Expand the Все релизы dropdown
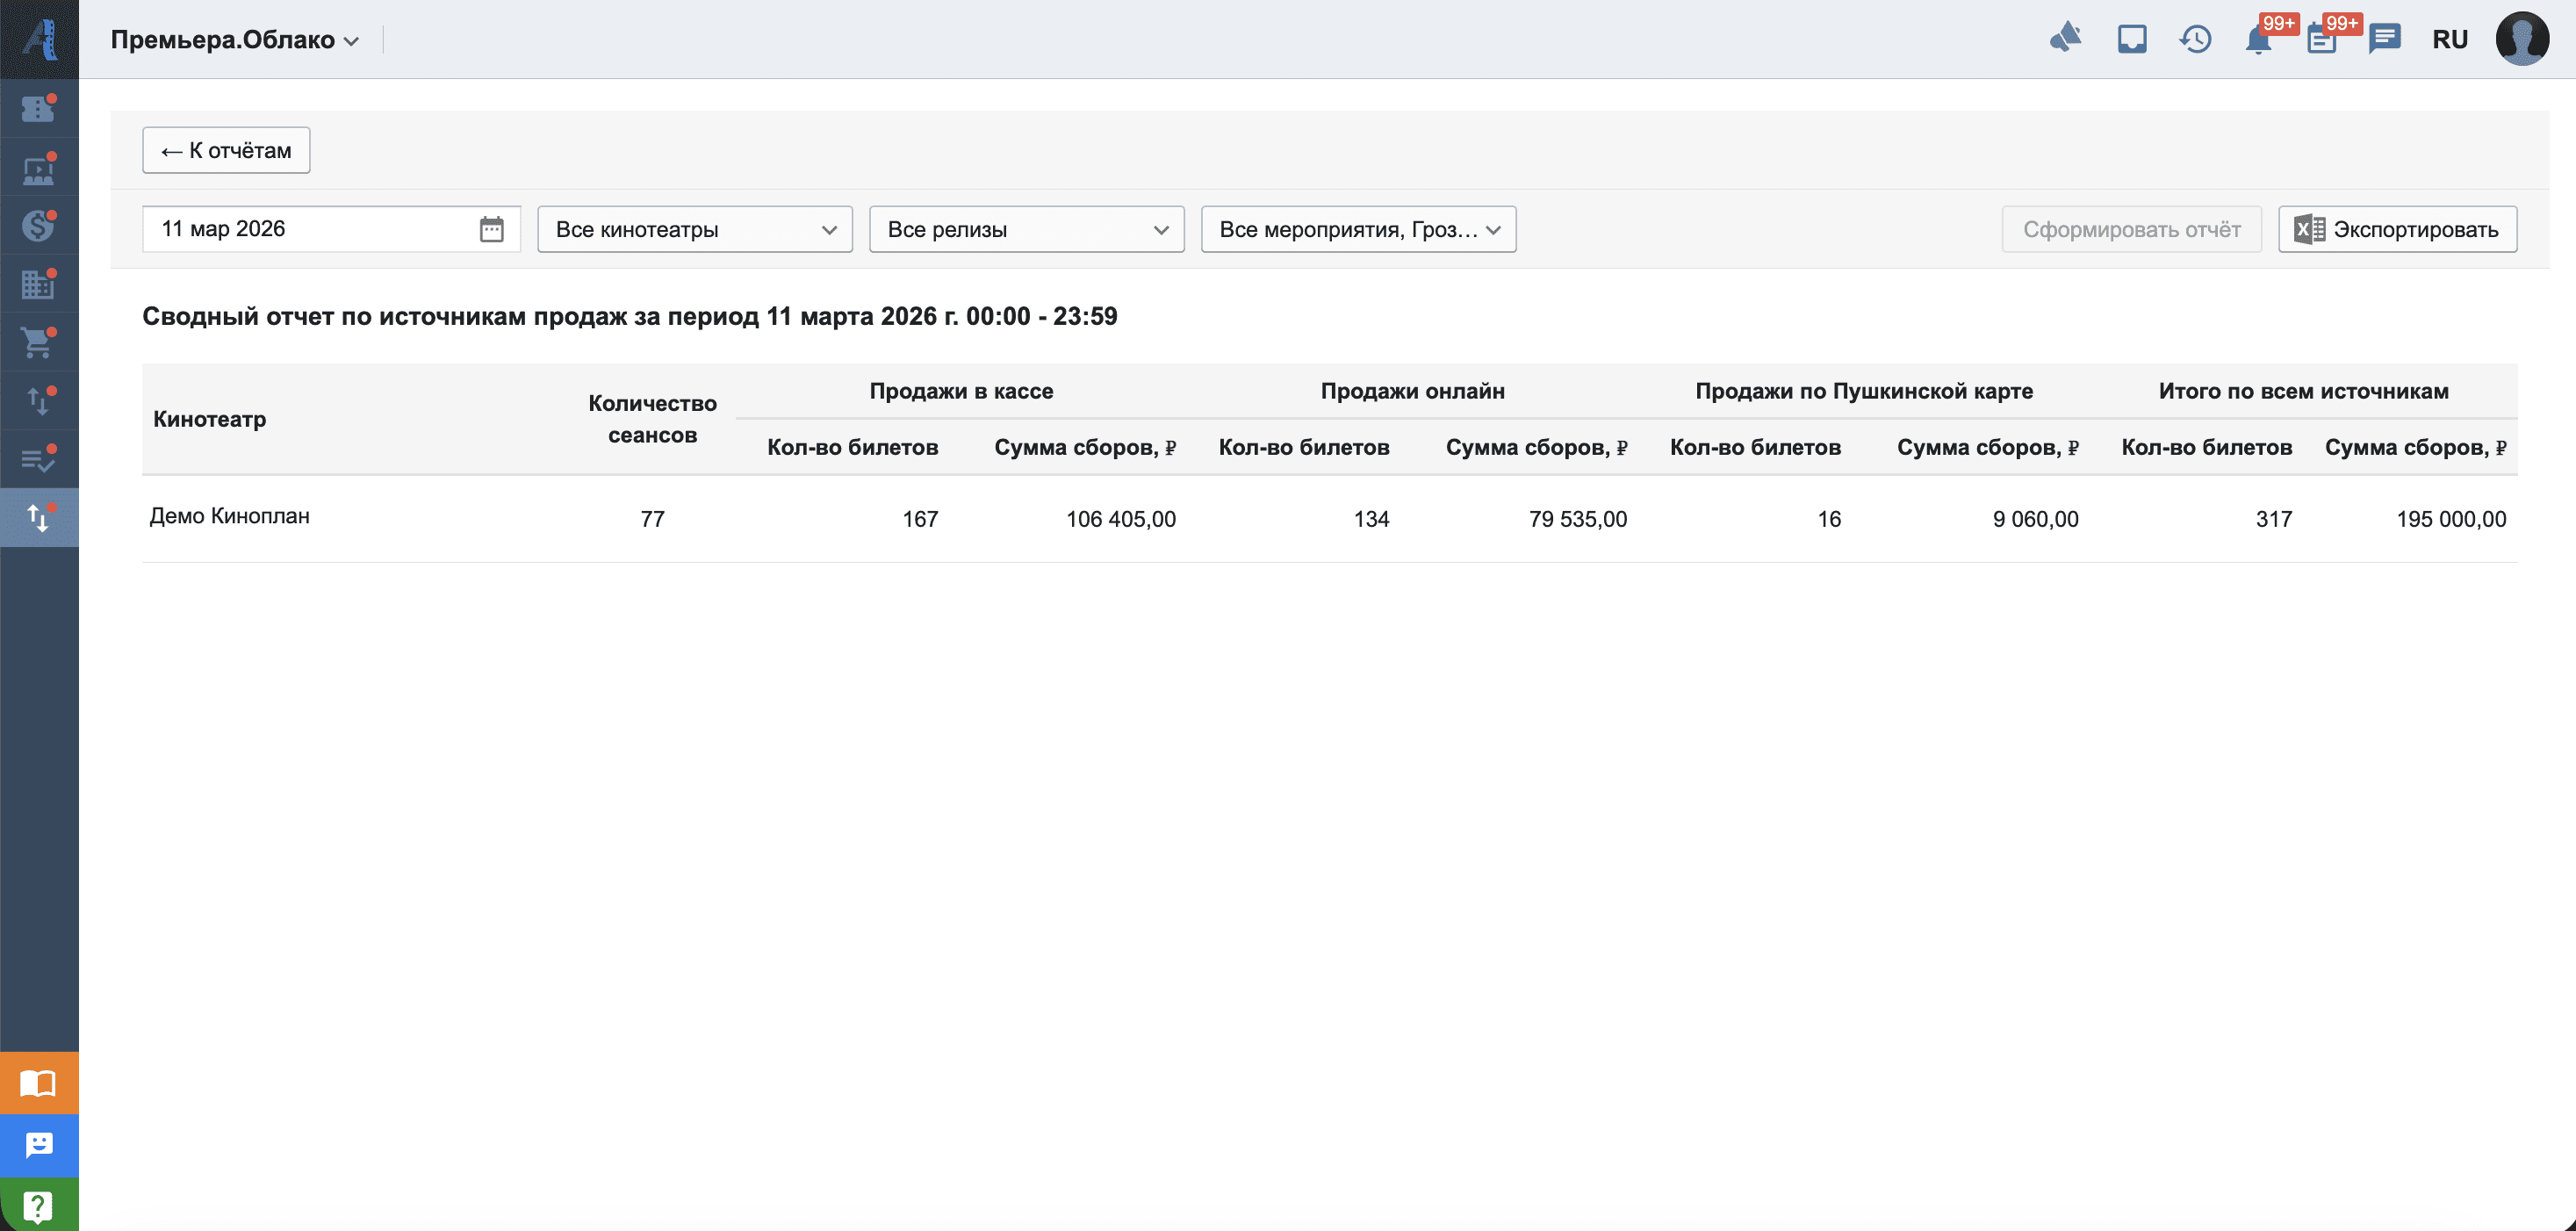Screen dimensions: 2576x1231 coord(1026,229)
